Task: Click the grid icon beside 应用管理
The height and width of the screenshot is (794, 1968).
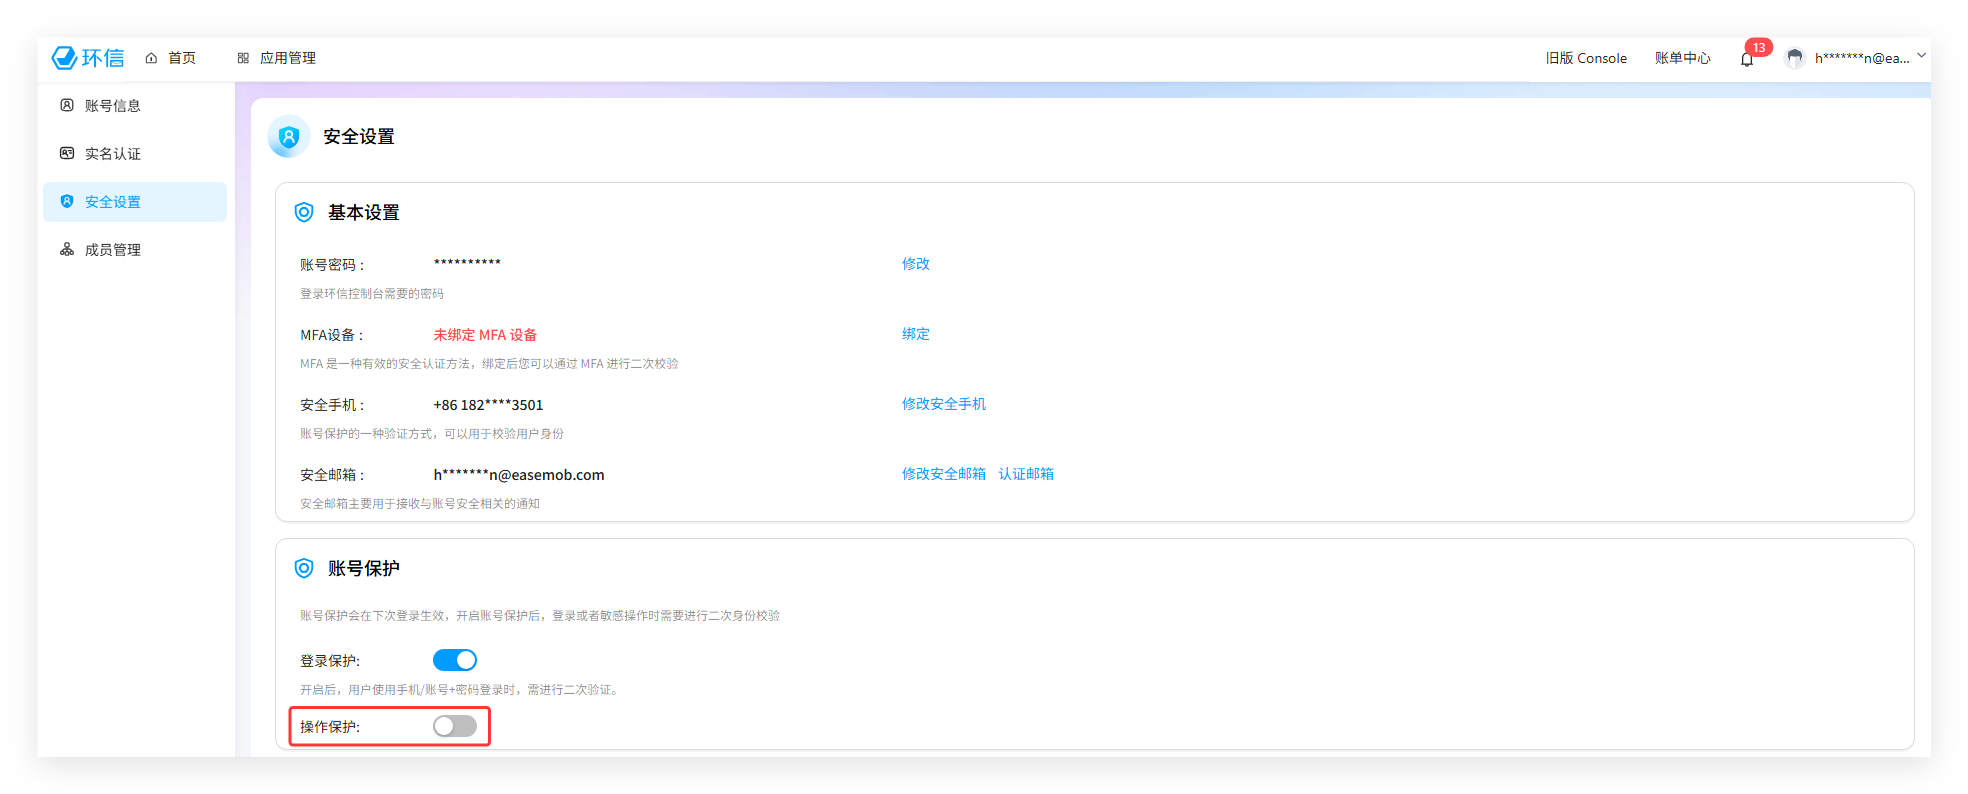Action: pos(243,58)
